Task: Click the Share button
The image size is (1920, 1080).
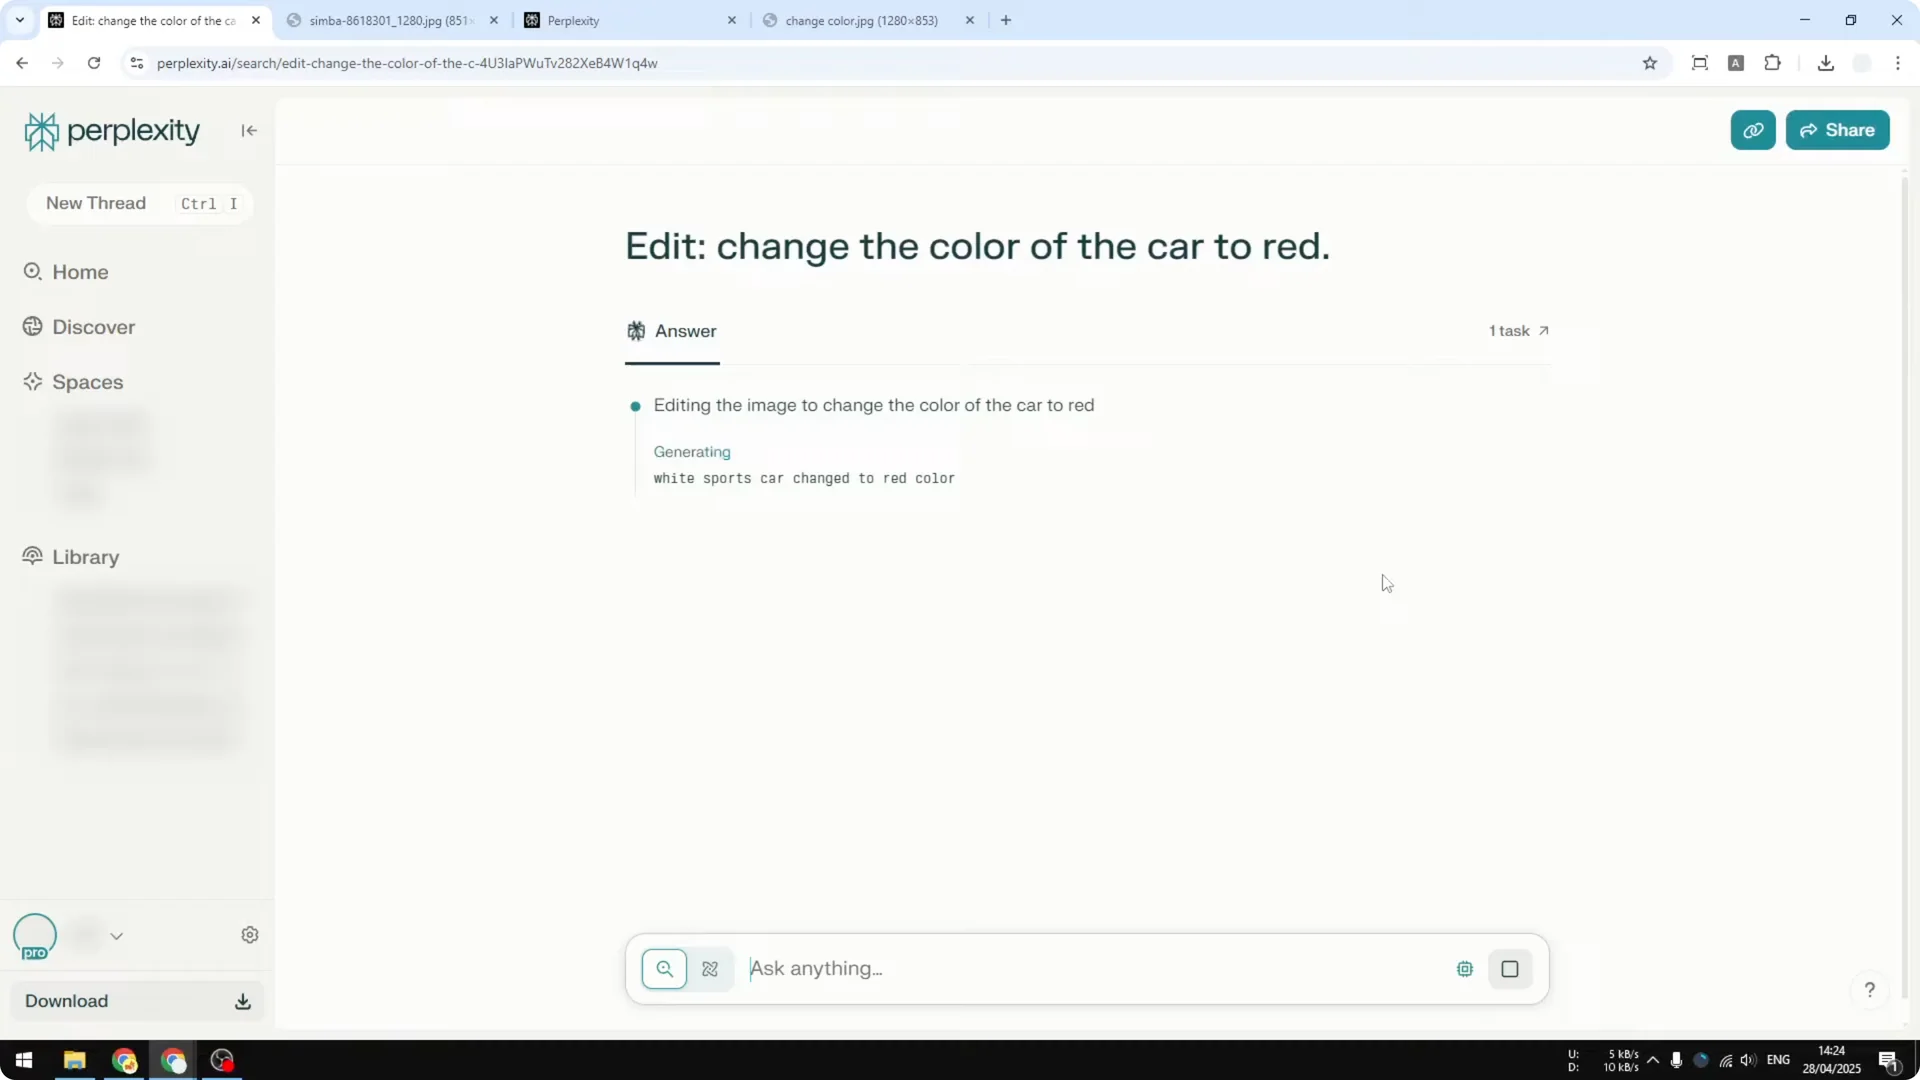Action: (x=1838, y=130)
